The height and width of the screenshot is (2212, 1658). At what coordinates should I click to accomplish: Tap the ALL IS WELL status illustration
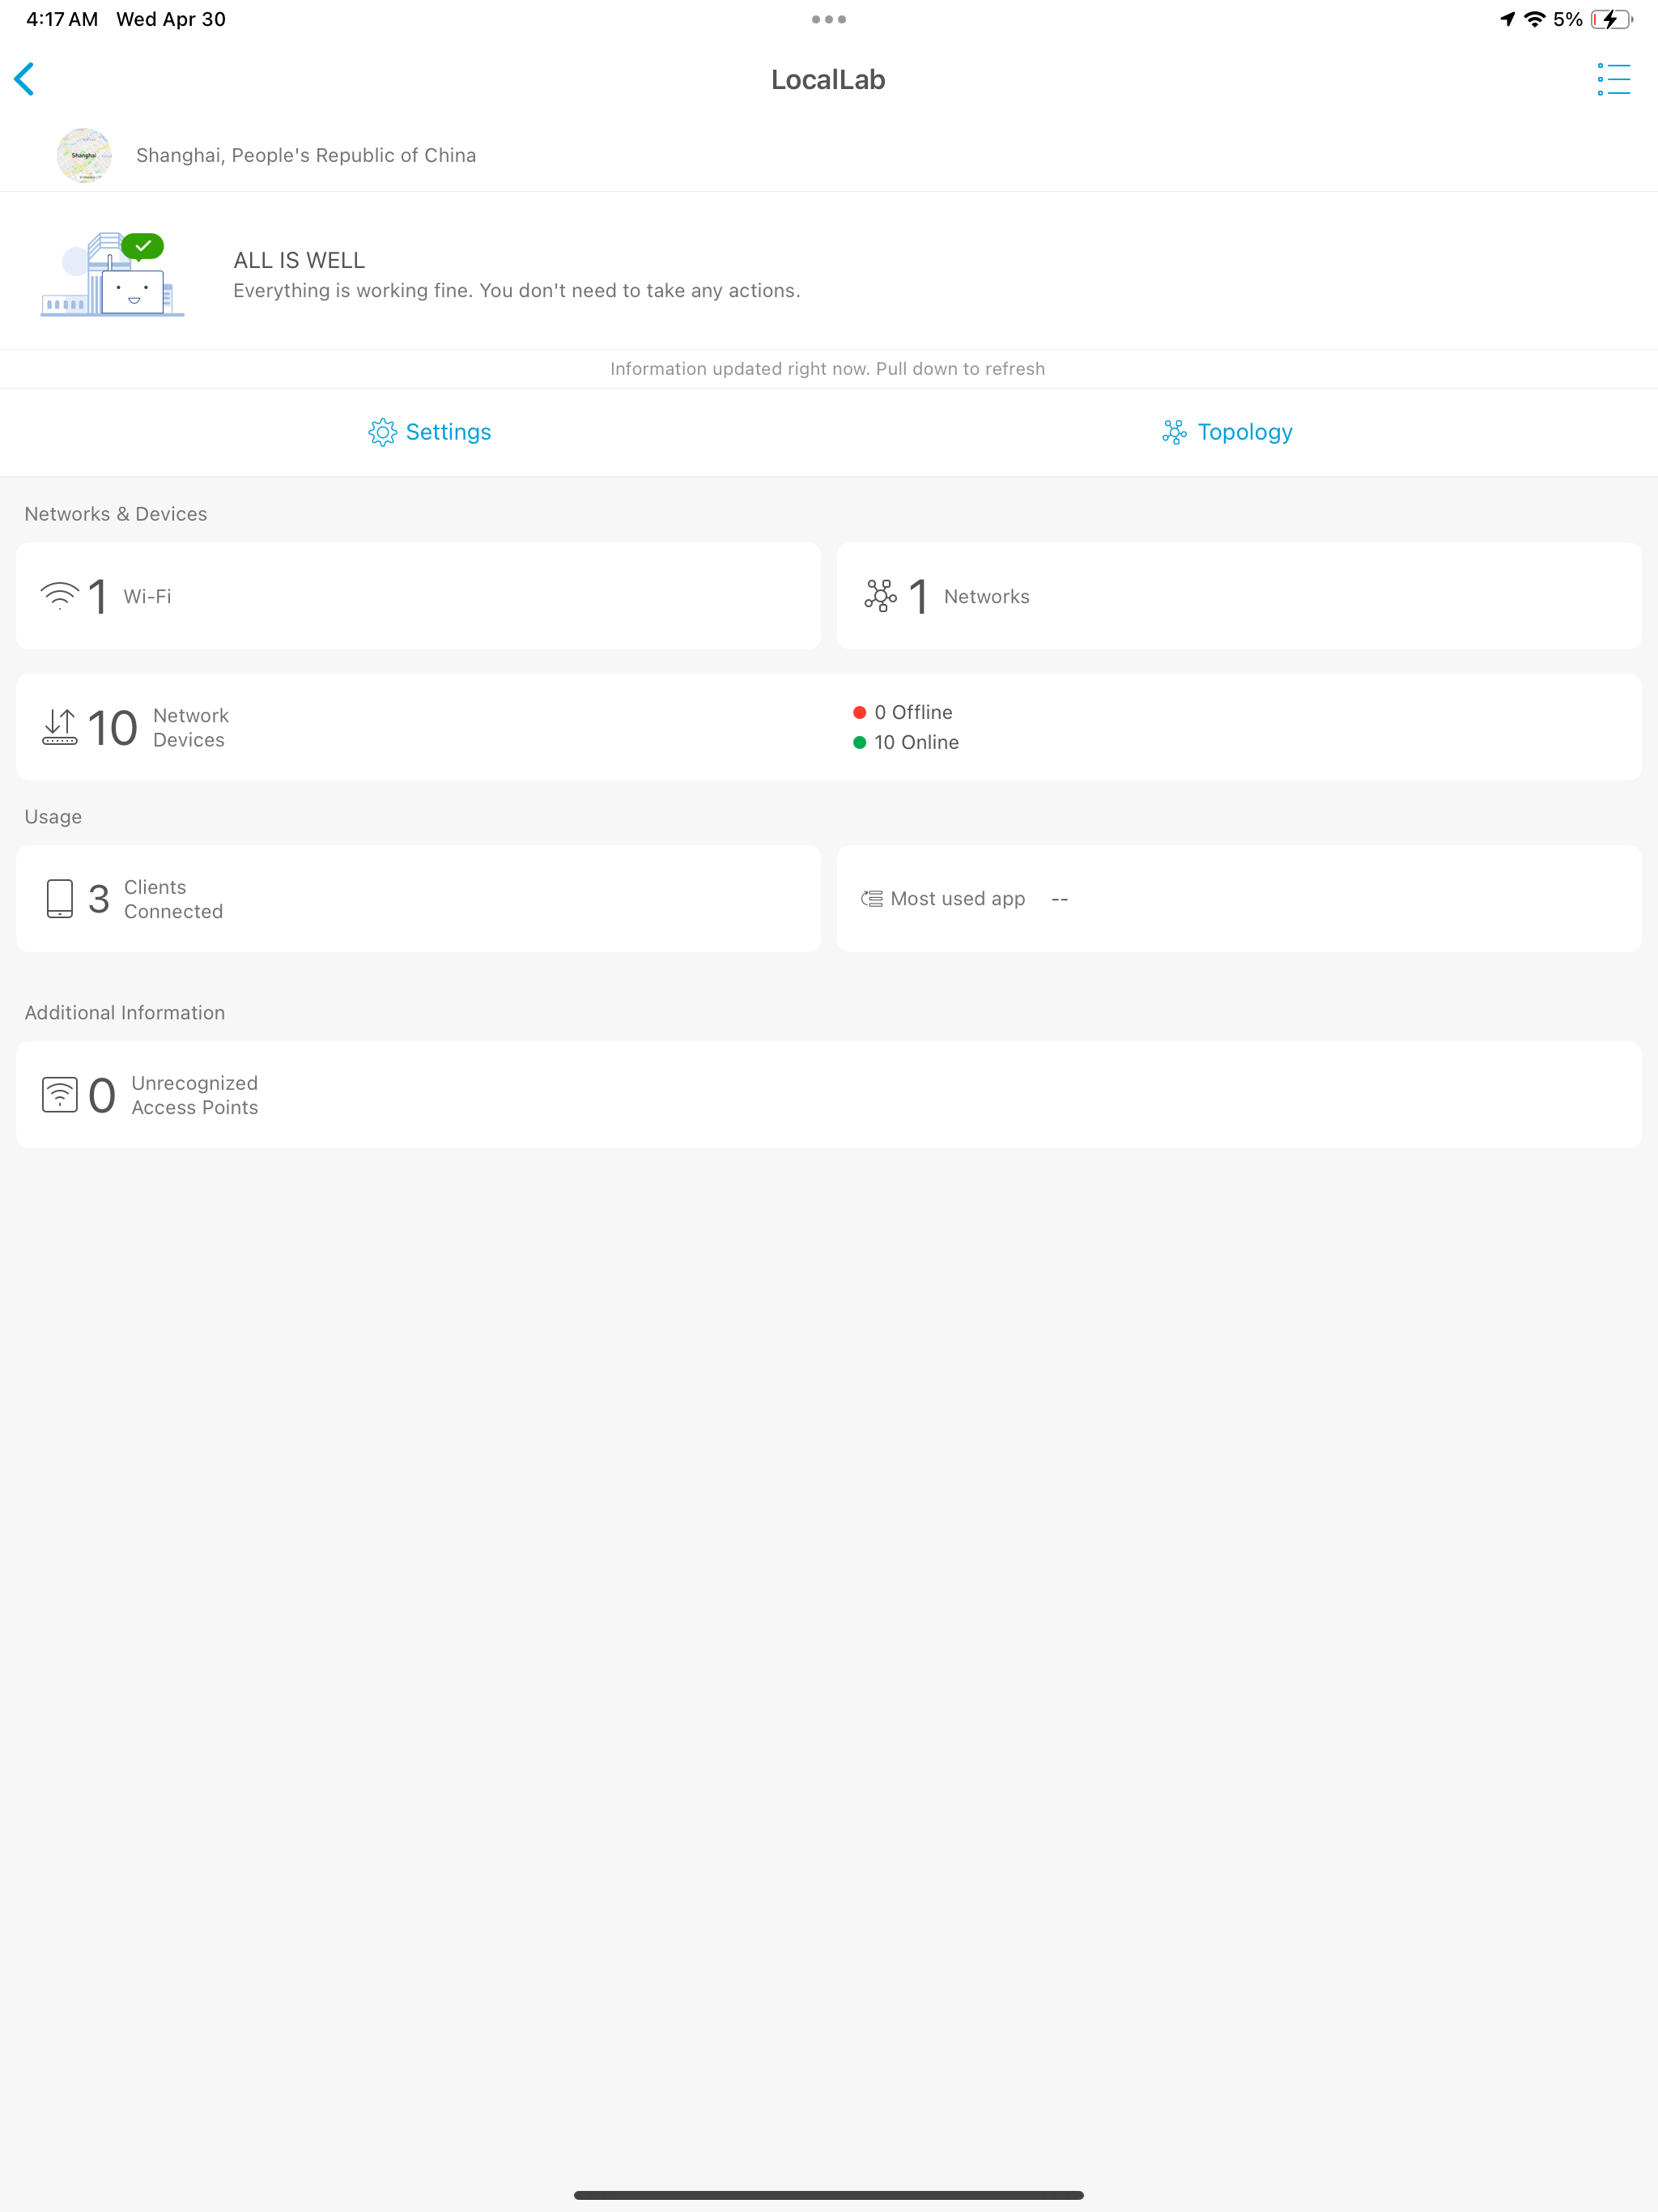point(112,274)
